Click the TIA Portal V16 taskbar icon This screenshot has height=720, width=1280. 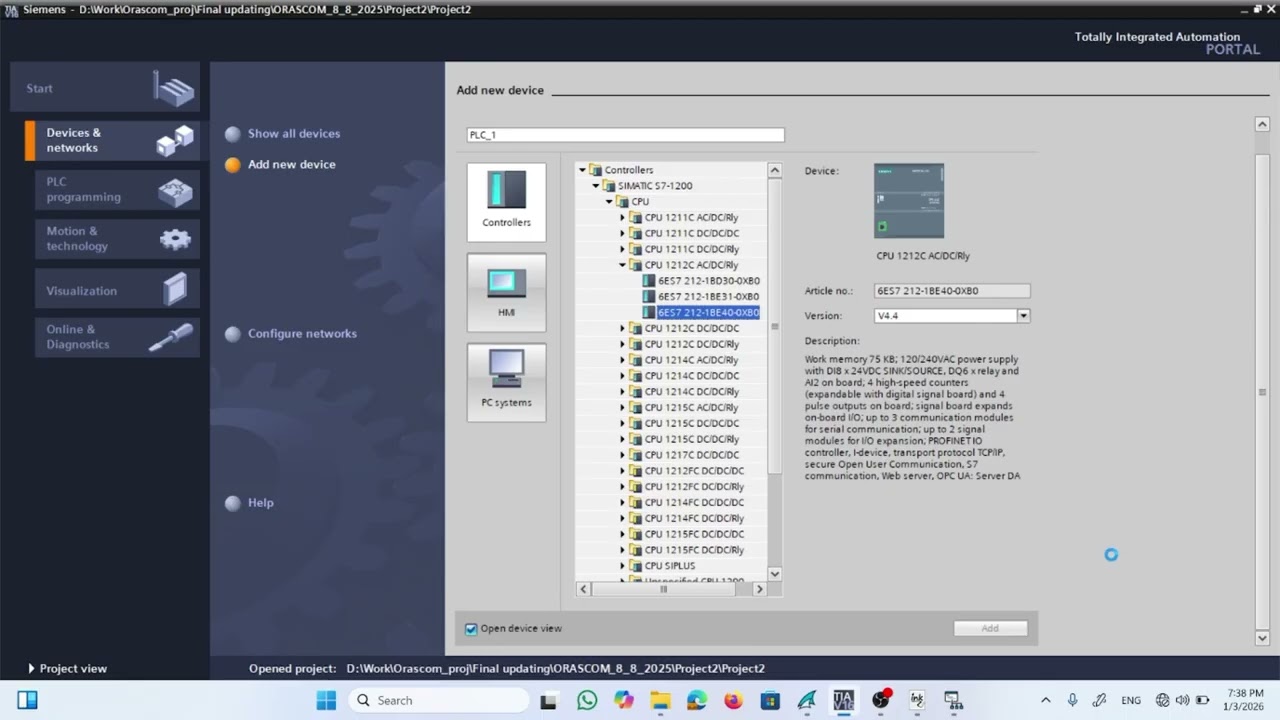pyautogui.click(x=843, y=700)
